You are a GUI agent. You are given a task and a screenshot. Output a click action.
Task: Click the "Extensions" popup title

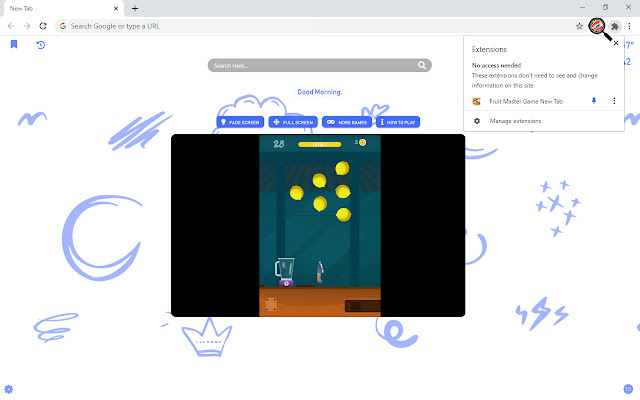[x=489, y=49]
